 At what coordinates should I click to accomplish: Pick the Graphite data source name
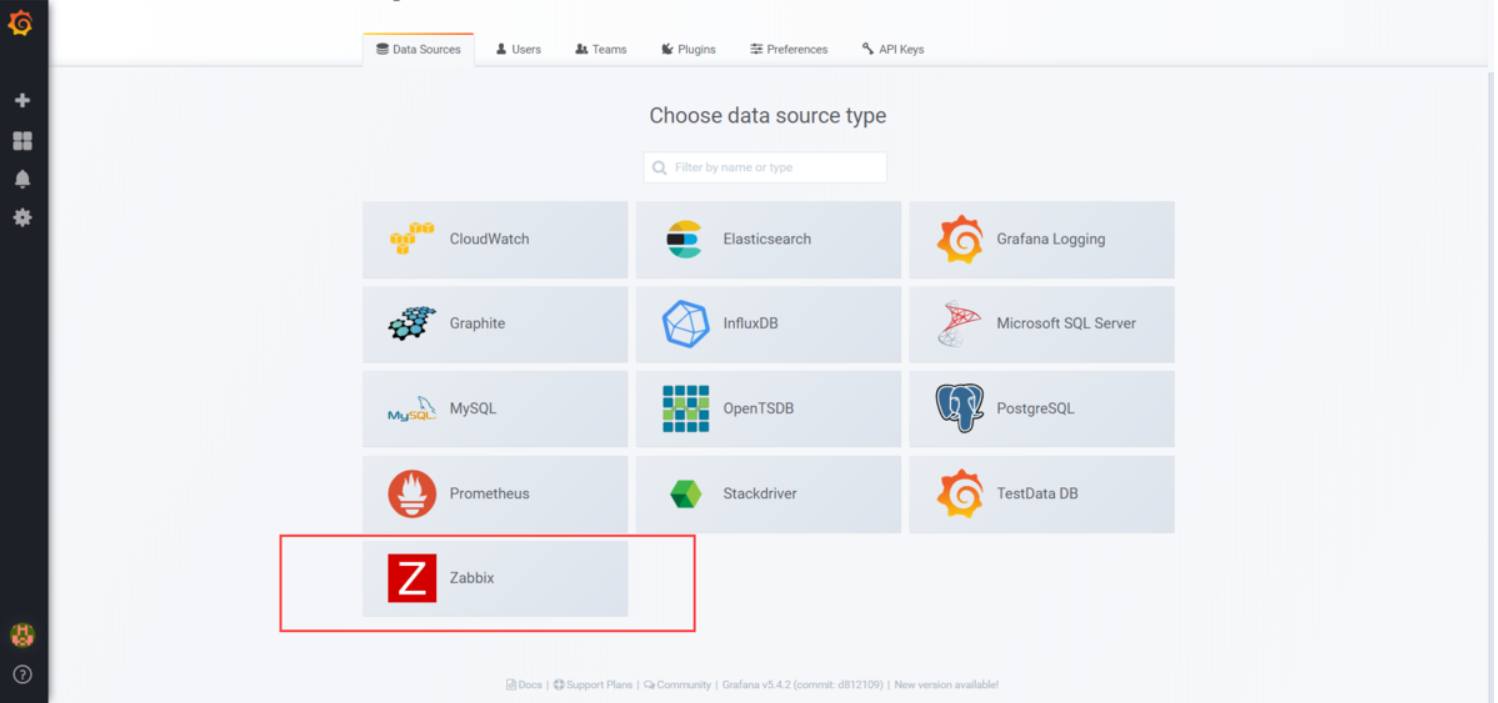(477, 324)
